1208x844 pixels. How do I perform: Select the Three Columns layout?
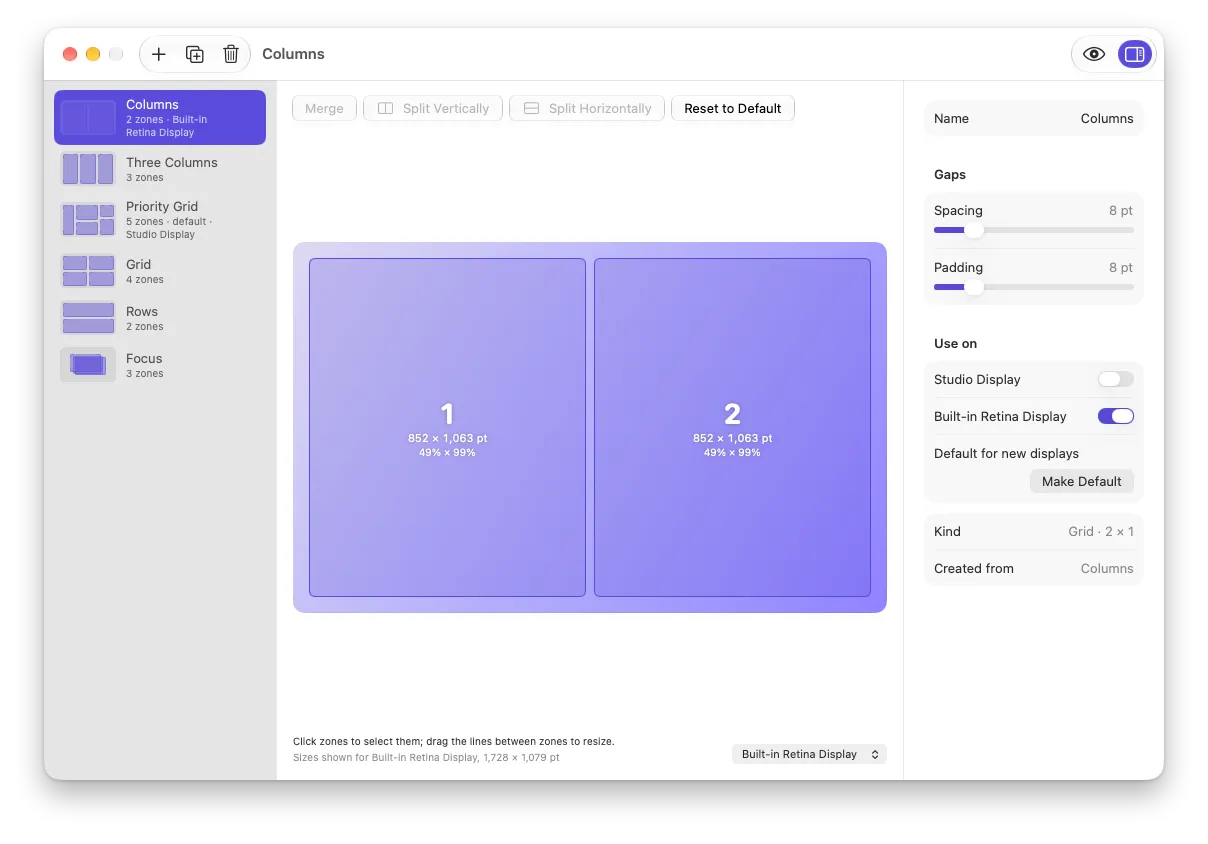[x=160, y=169]
